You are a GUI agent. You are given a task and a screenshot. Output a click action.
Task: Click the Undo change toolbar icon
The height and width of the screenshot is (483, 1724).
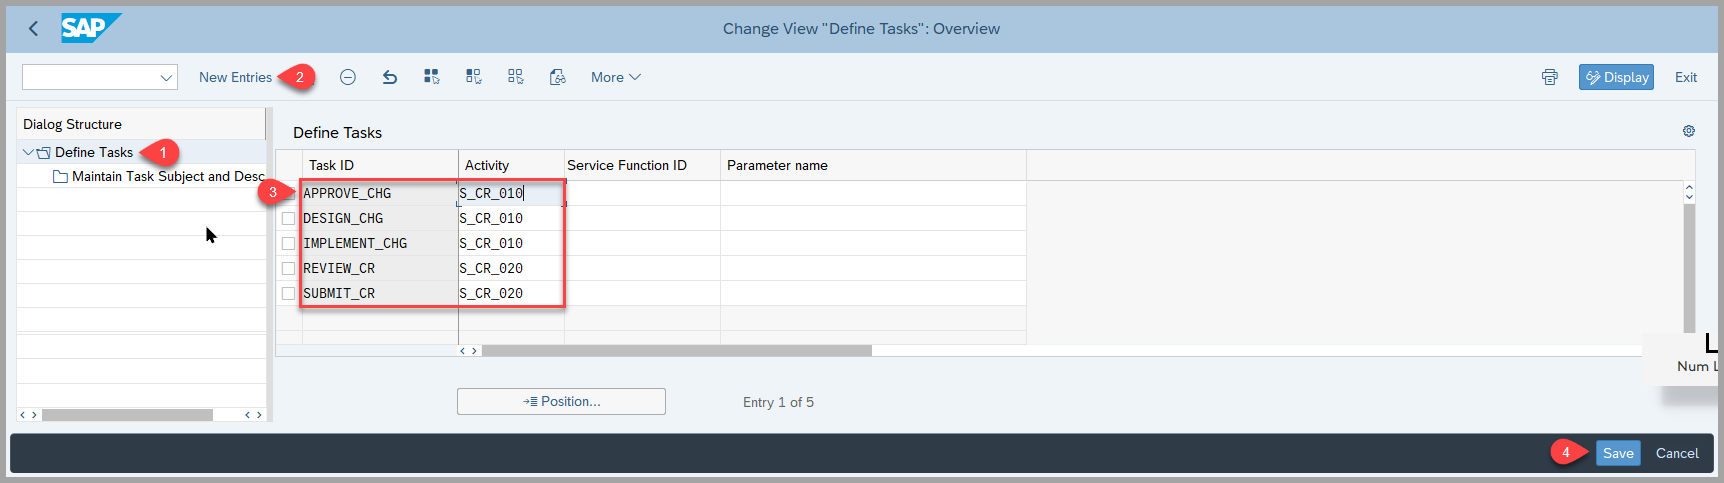tap(390, 77)
